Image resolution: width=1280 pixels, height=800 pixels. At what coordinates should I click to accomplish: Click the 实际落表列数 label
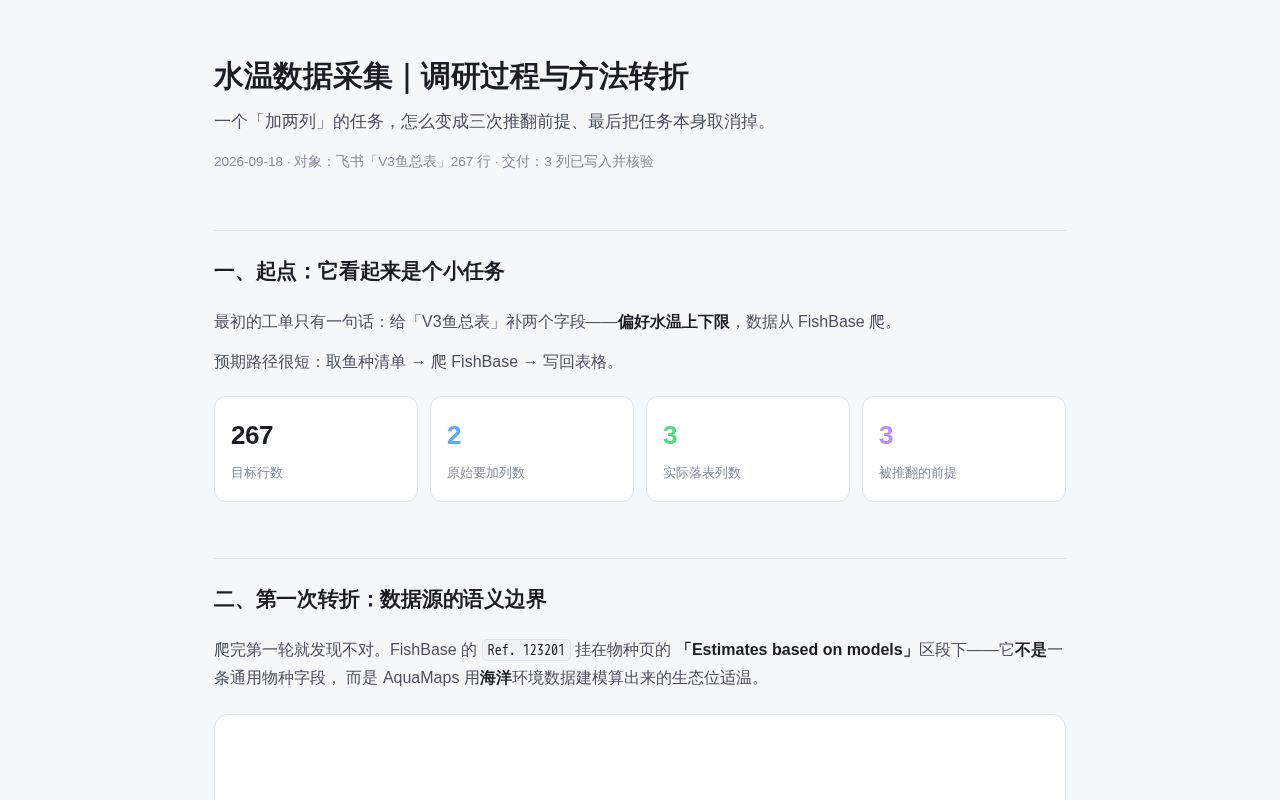pyautogui.click(x=702, y=473)
